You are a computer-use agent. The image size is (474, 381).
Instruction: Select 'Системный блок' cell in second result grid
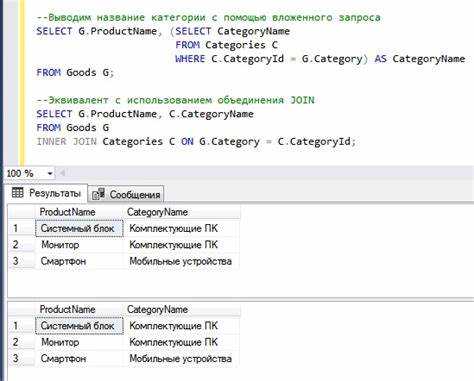point(79,326)
